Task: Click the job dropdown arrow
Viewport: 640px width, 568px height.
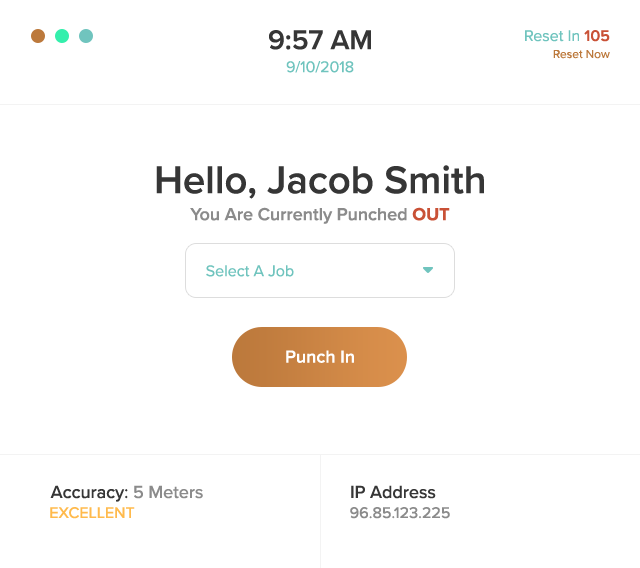Action: pyautogui.click(x=428, y=270)
